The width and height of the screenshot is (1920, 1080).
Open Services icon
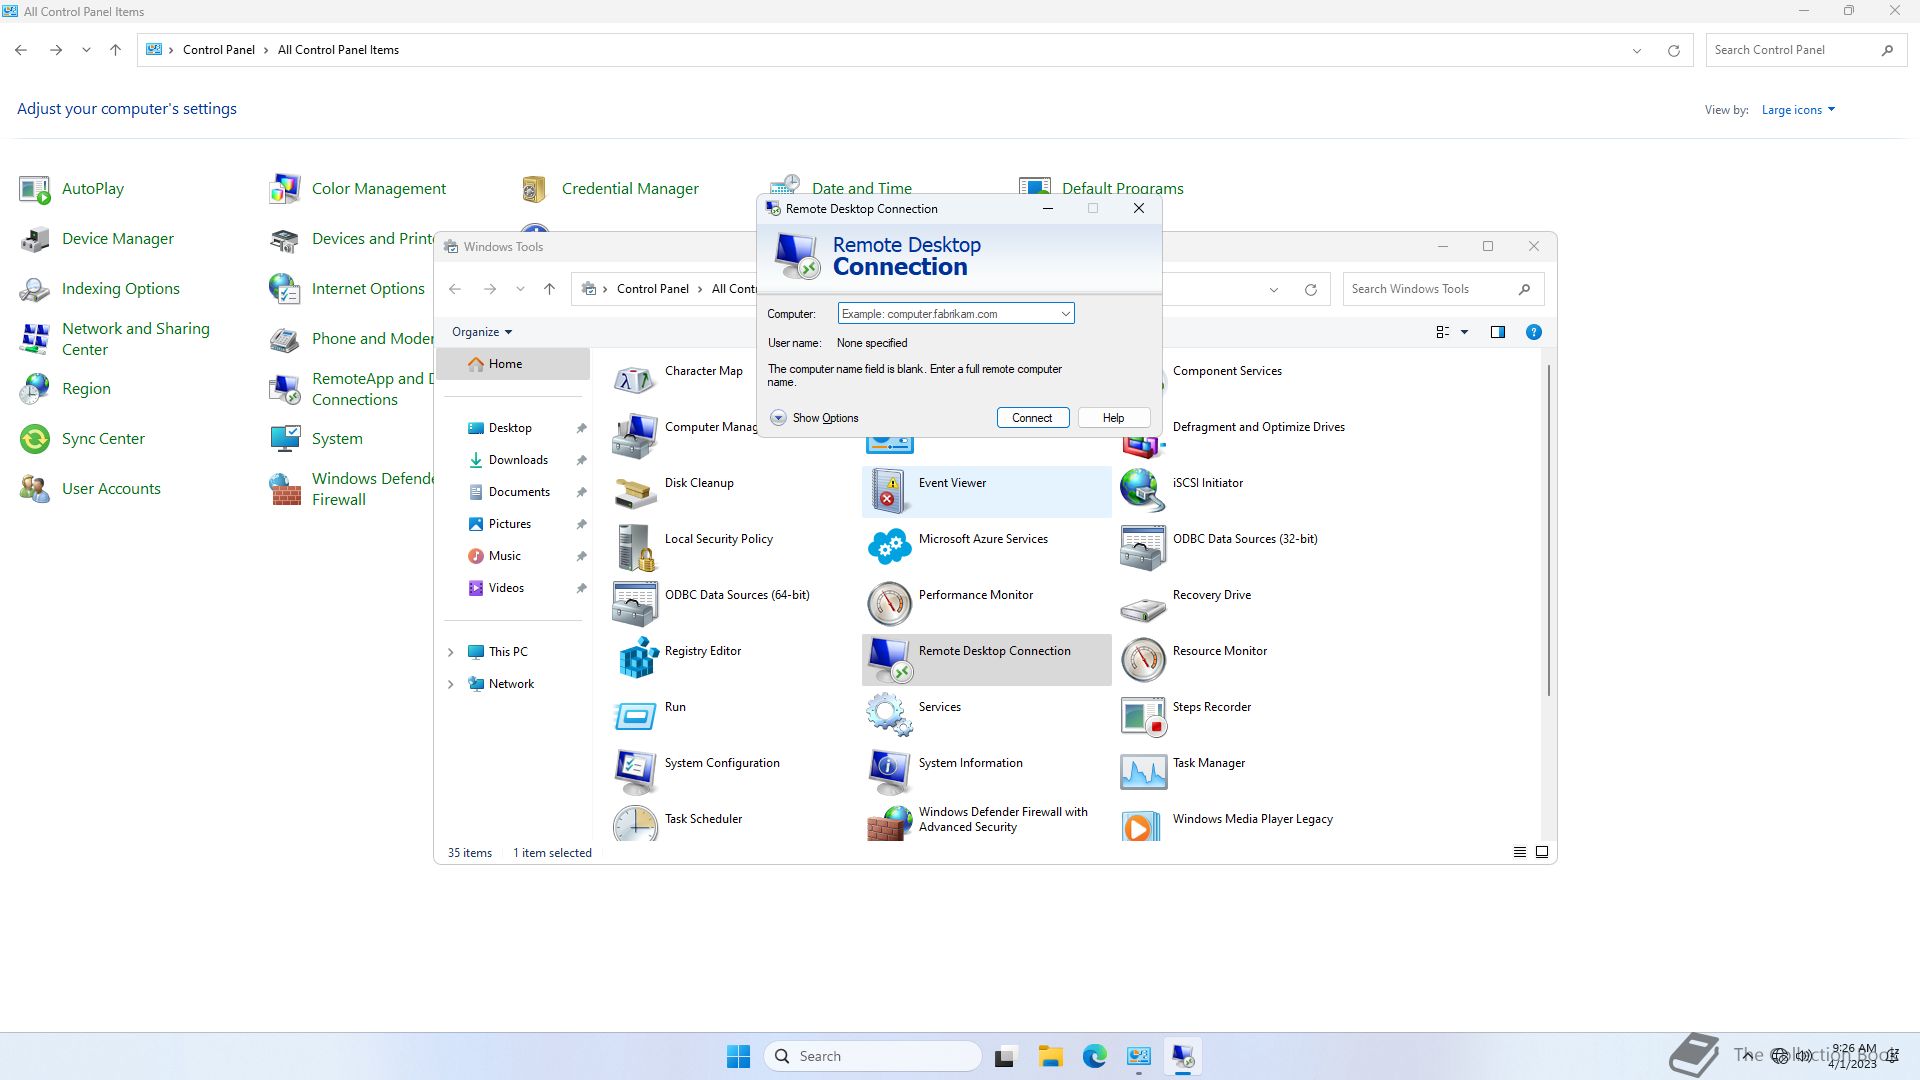pos(889,716)
